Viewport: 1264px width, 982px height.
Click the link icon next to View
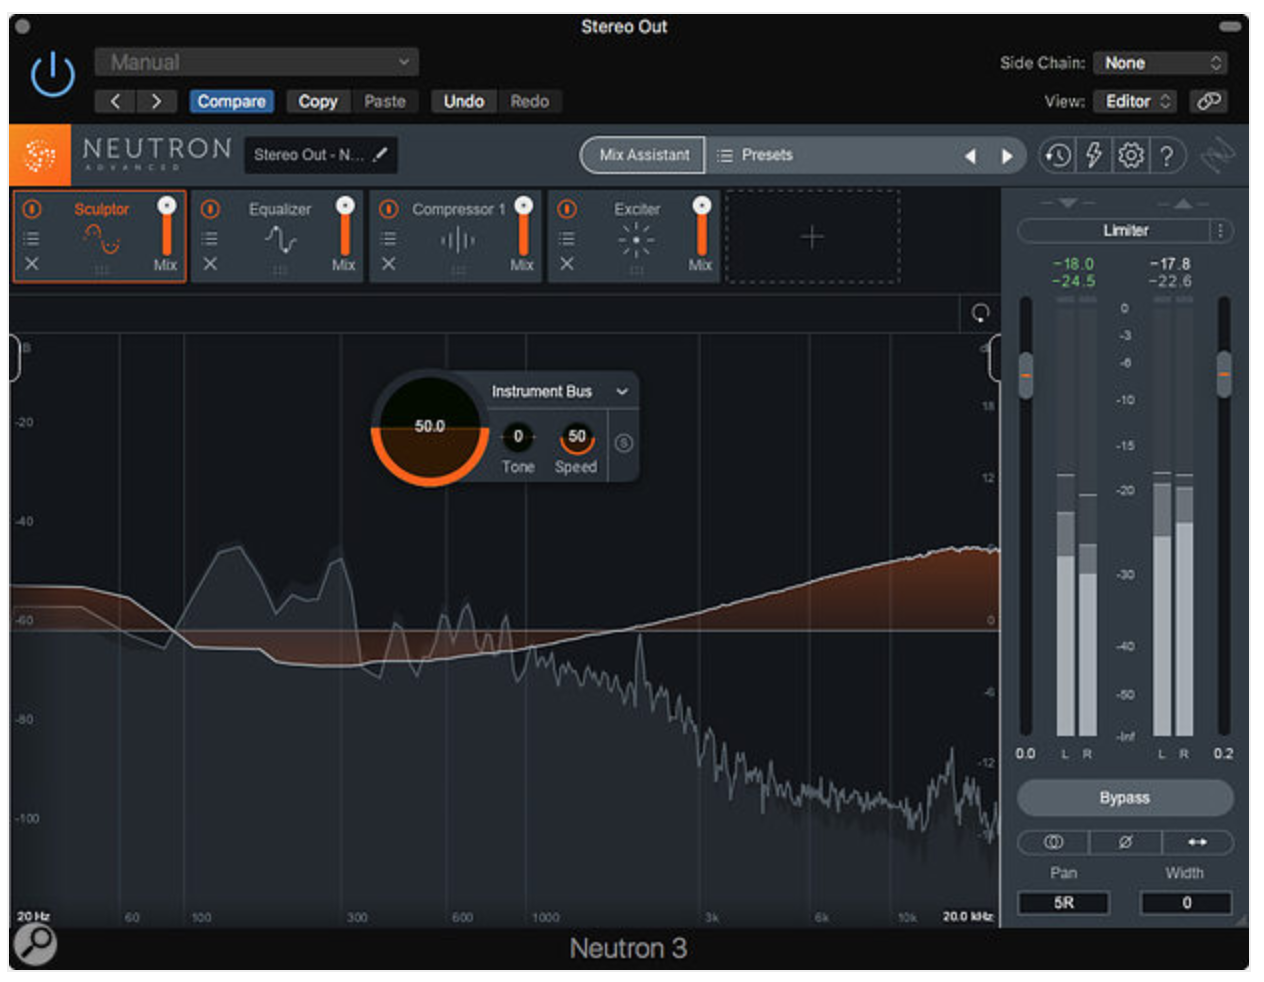[1209, 101]
